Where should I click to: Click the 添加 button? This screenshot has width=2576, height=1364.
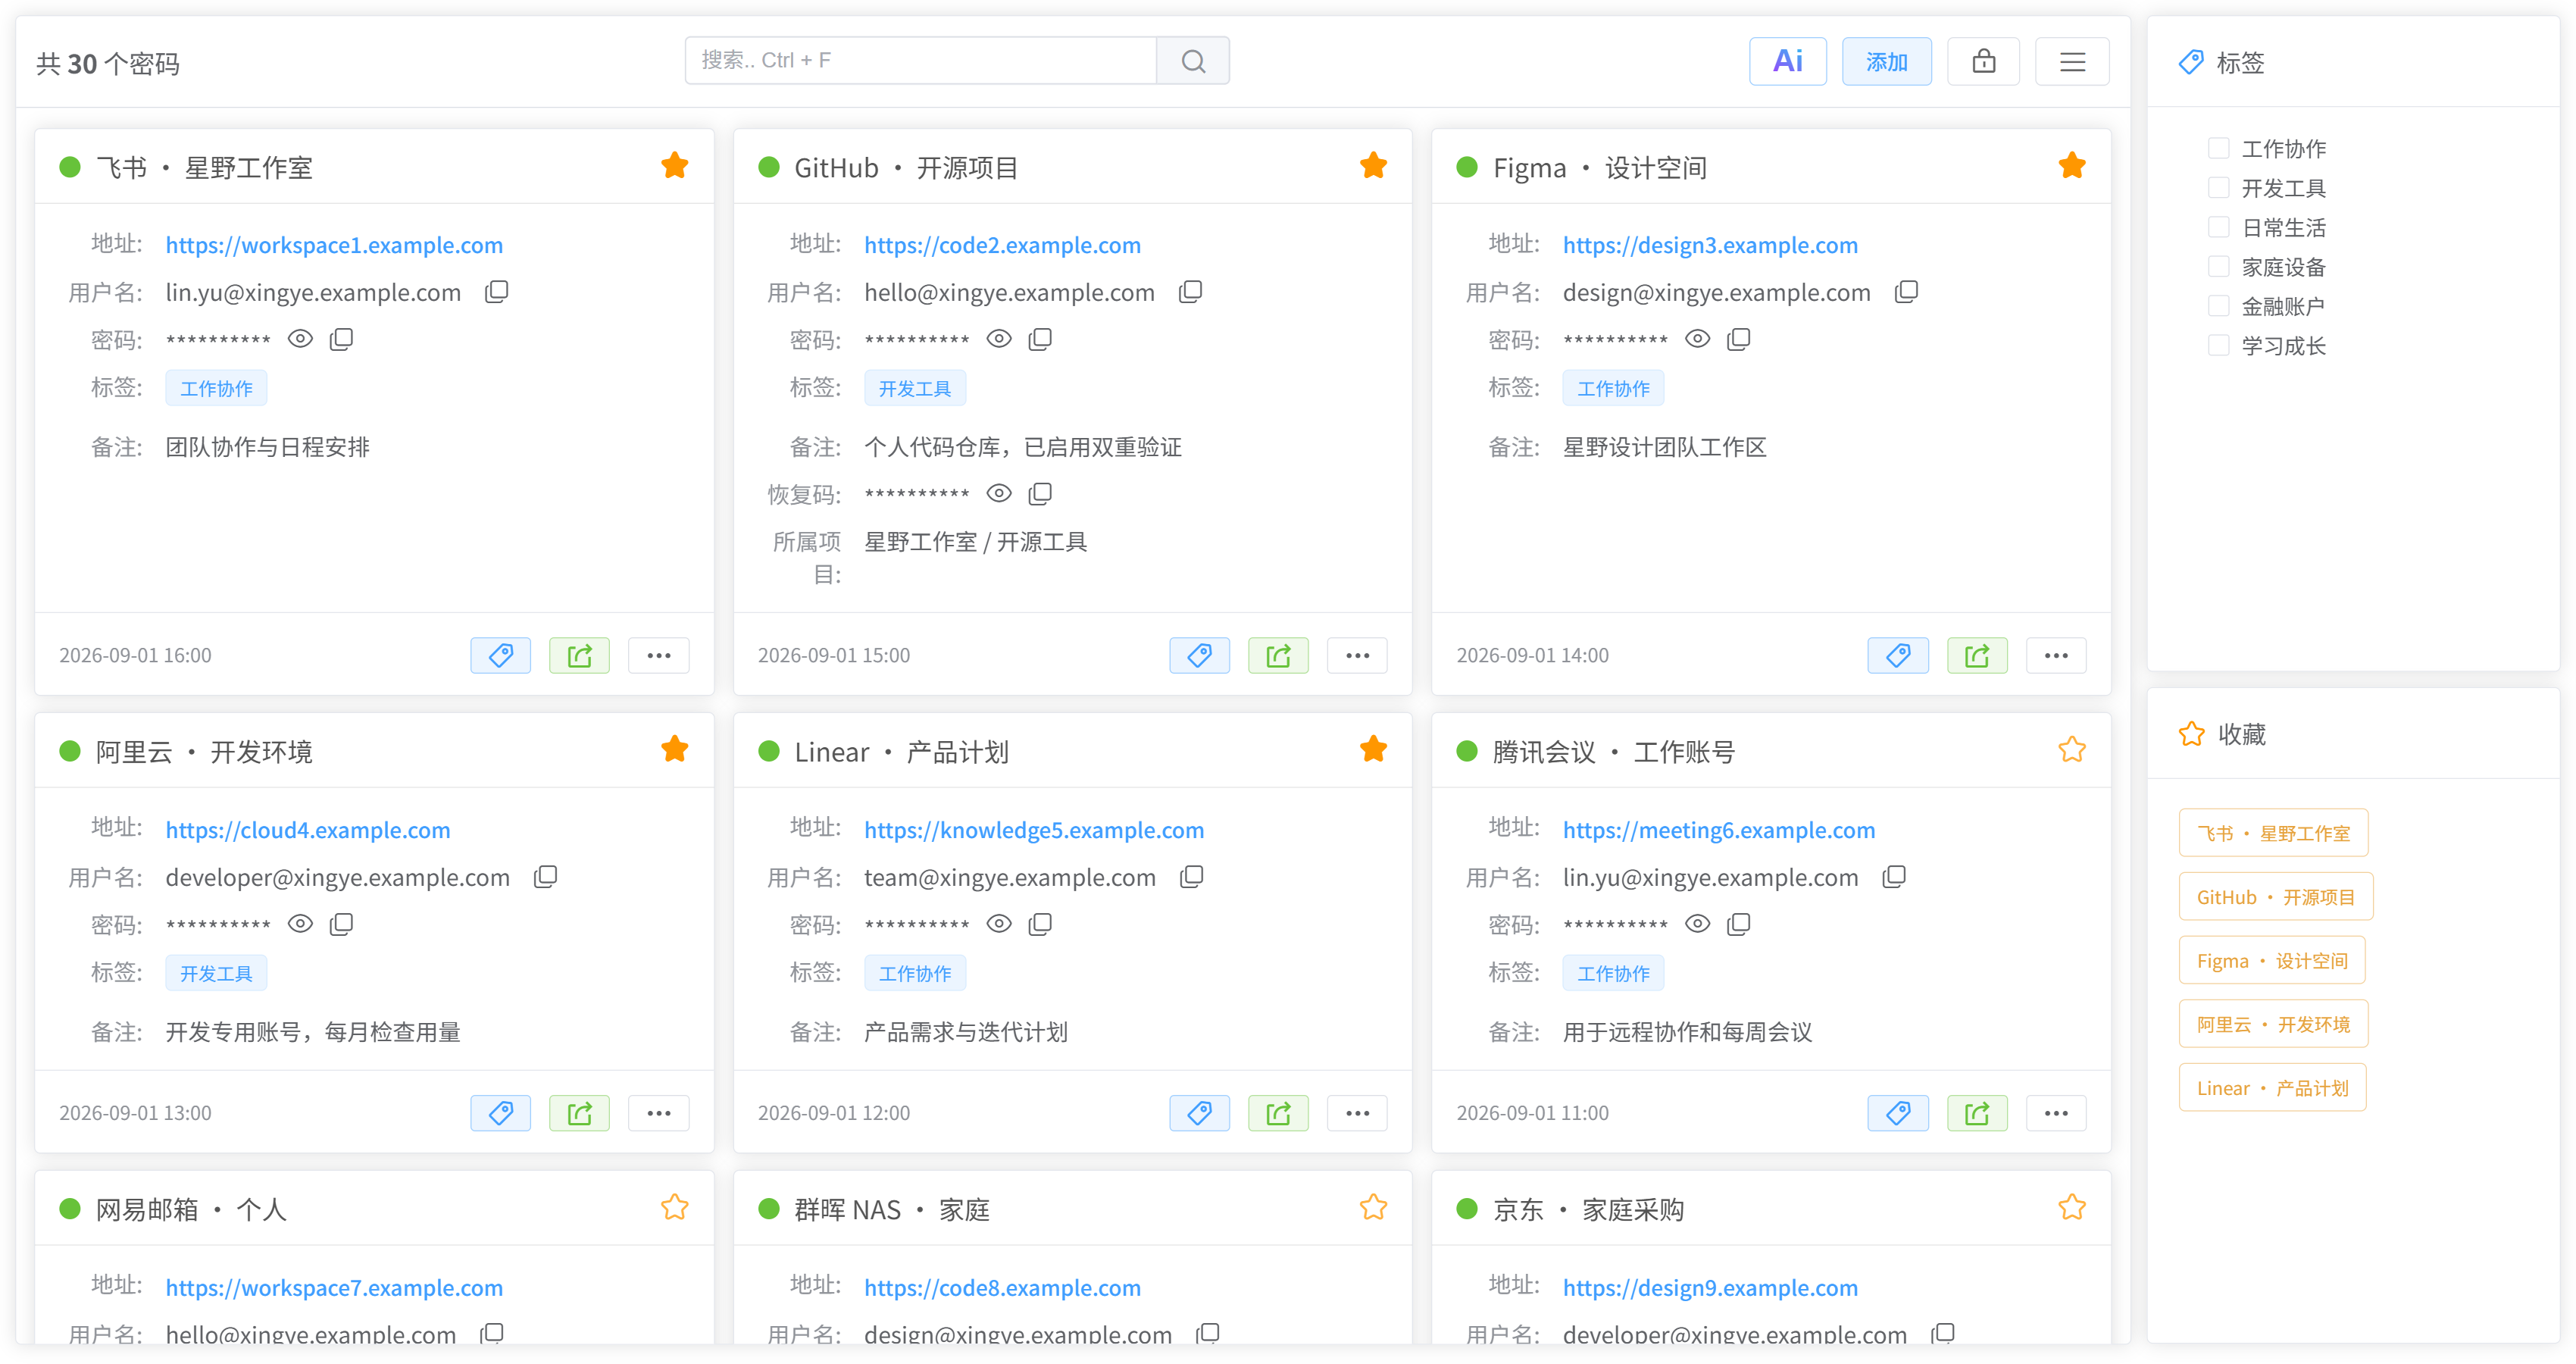(x=1886, y=61)
